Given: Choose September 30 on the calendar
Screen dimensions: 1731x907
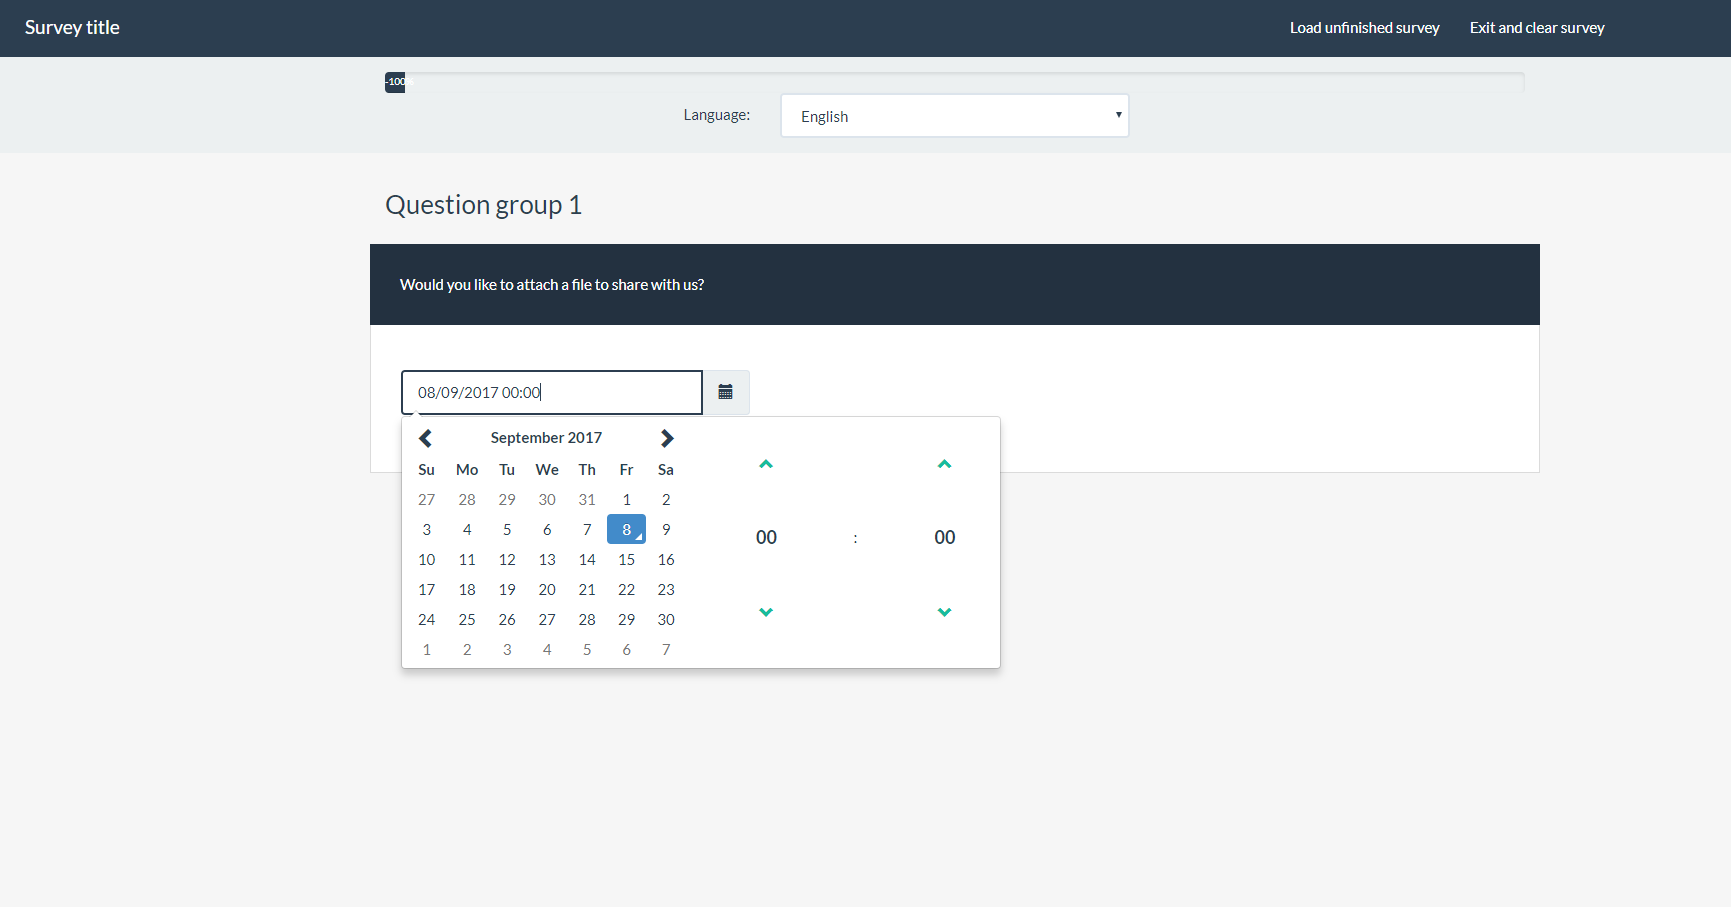Looking at the screenshot, I should (x=666, y=619).
